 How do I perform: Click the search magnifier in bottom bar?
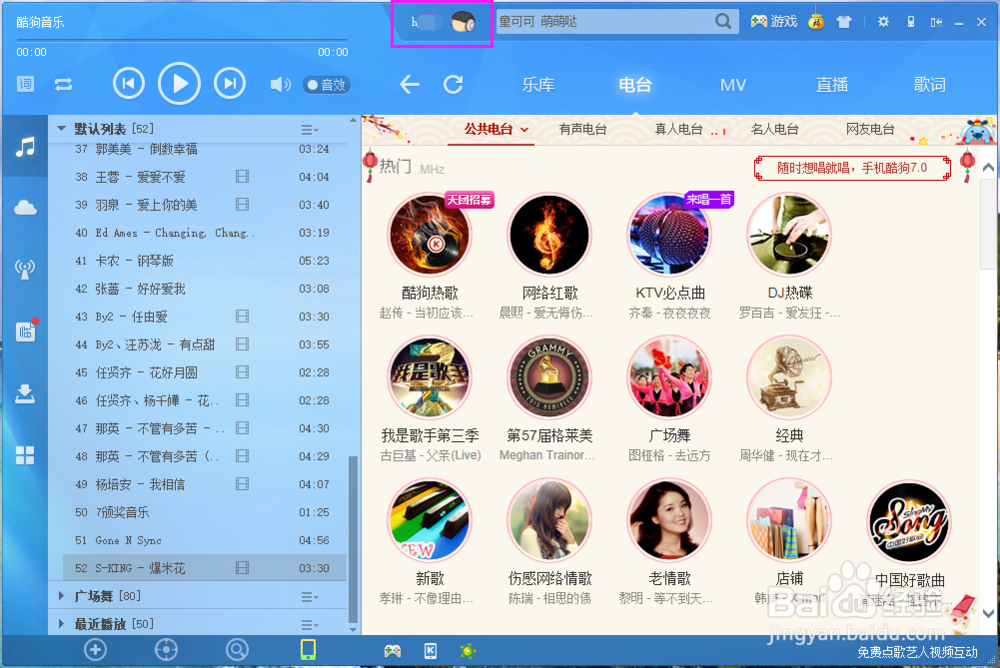pos(237,650)
